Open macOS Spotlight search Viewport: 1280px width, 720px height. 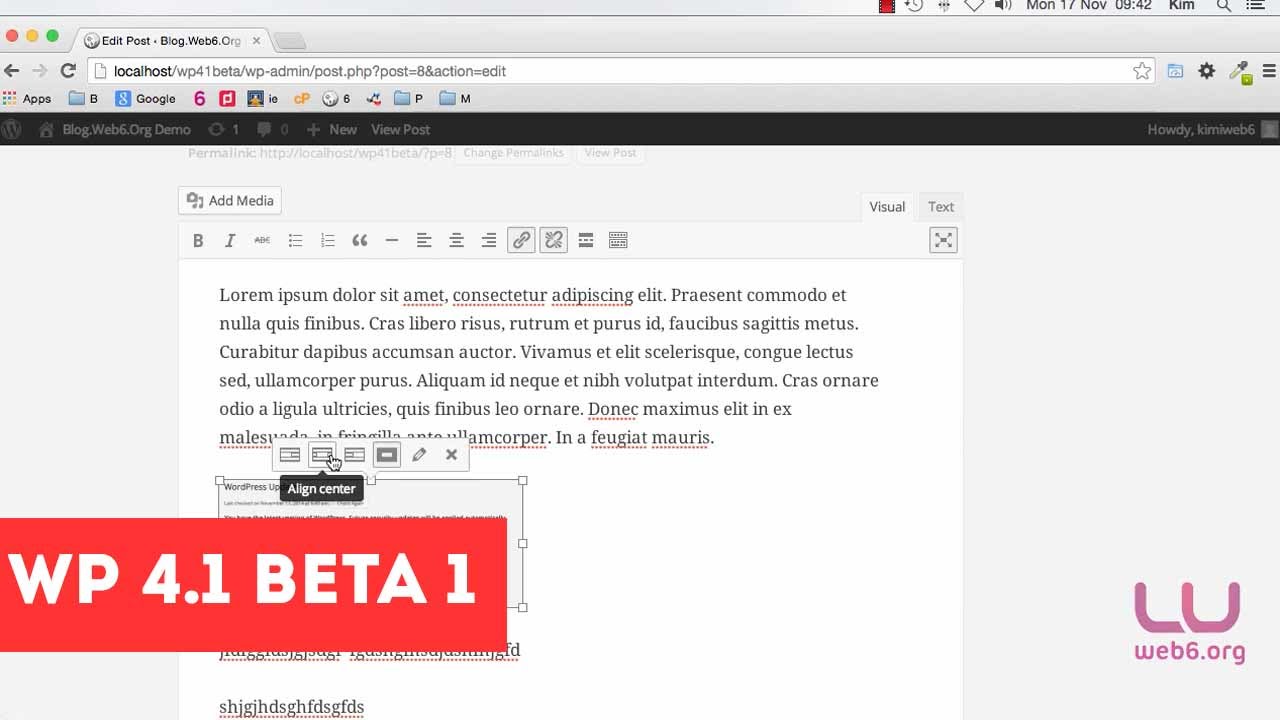(x=1224, y=6)
